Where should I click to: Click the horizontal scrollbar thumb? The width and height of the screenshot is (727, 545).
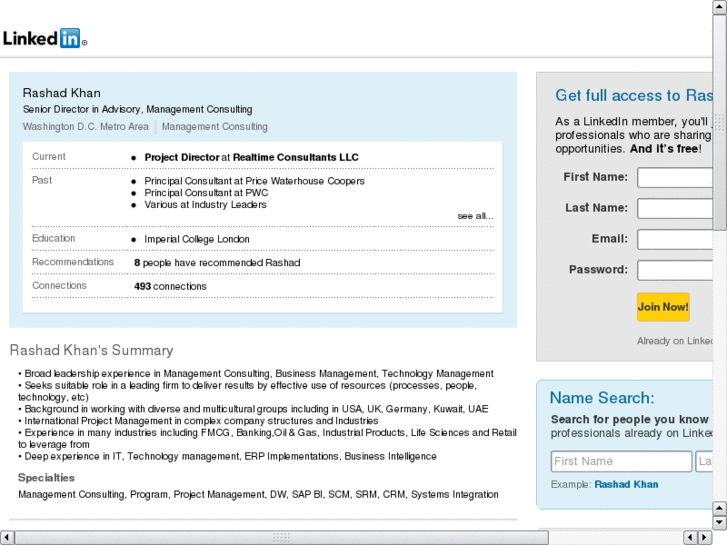coord(281,538)
